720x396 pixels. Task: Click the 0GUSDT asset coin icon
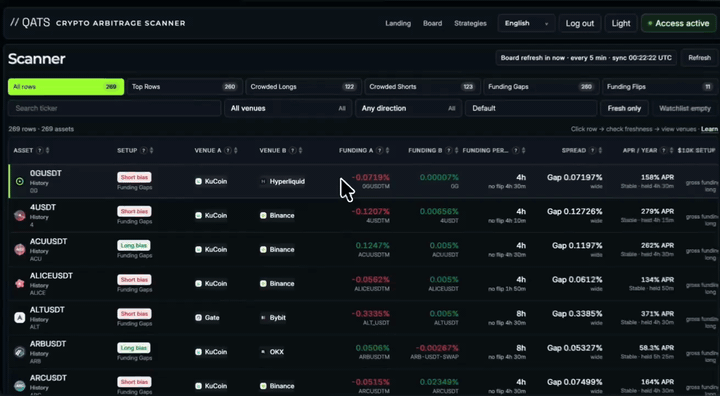(20, 181)
